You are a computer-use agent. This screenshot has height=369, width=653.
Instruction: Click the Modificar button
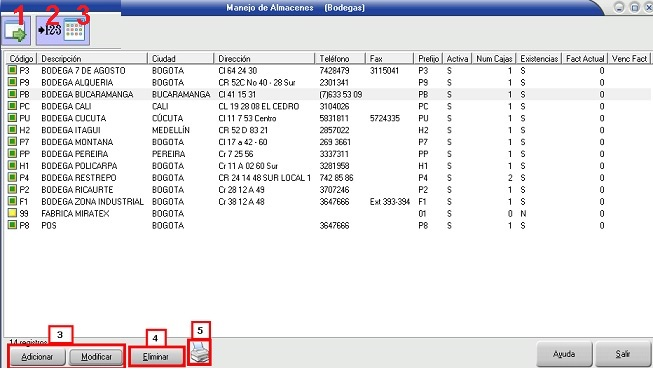[x=96, y=357]
